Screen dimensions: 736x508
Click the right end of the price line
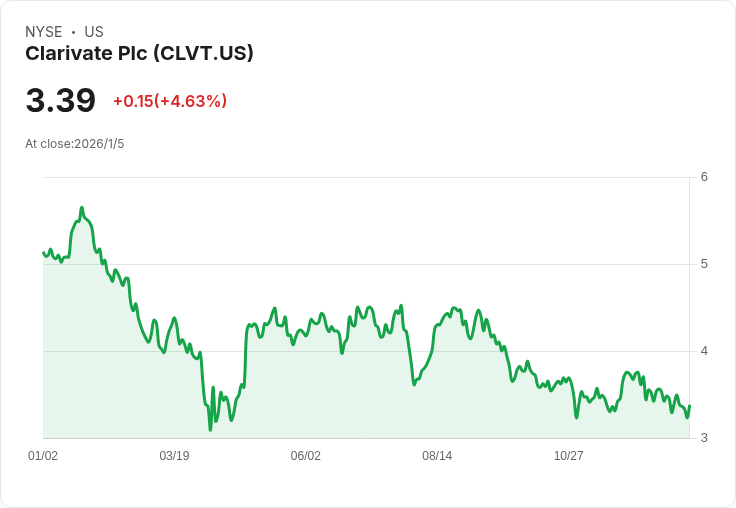point(690,406)
